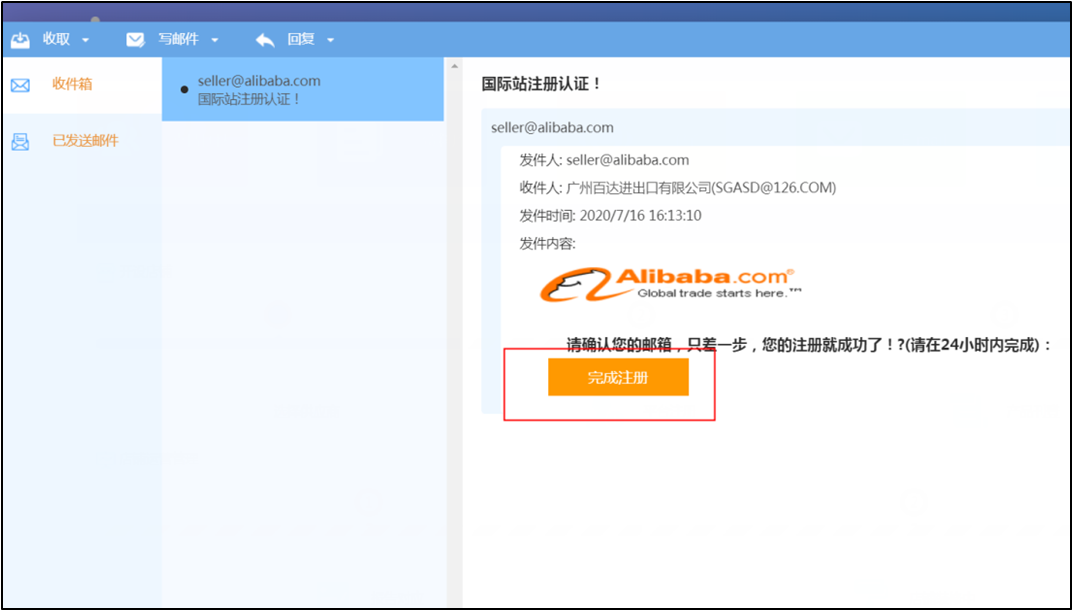Viewport: 1073px width, 611px height.
Task: Select the 已发送邮件 sent-mail icon
Action: (20, 141)
